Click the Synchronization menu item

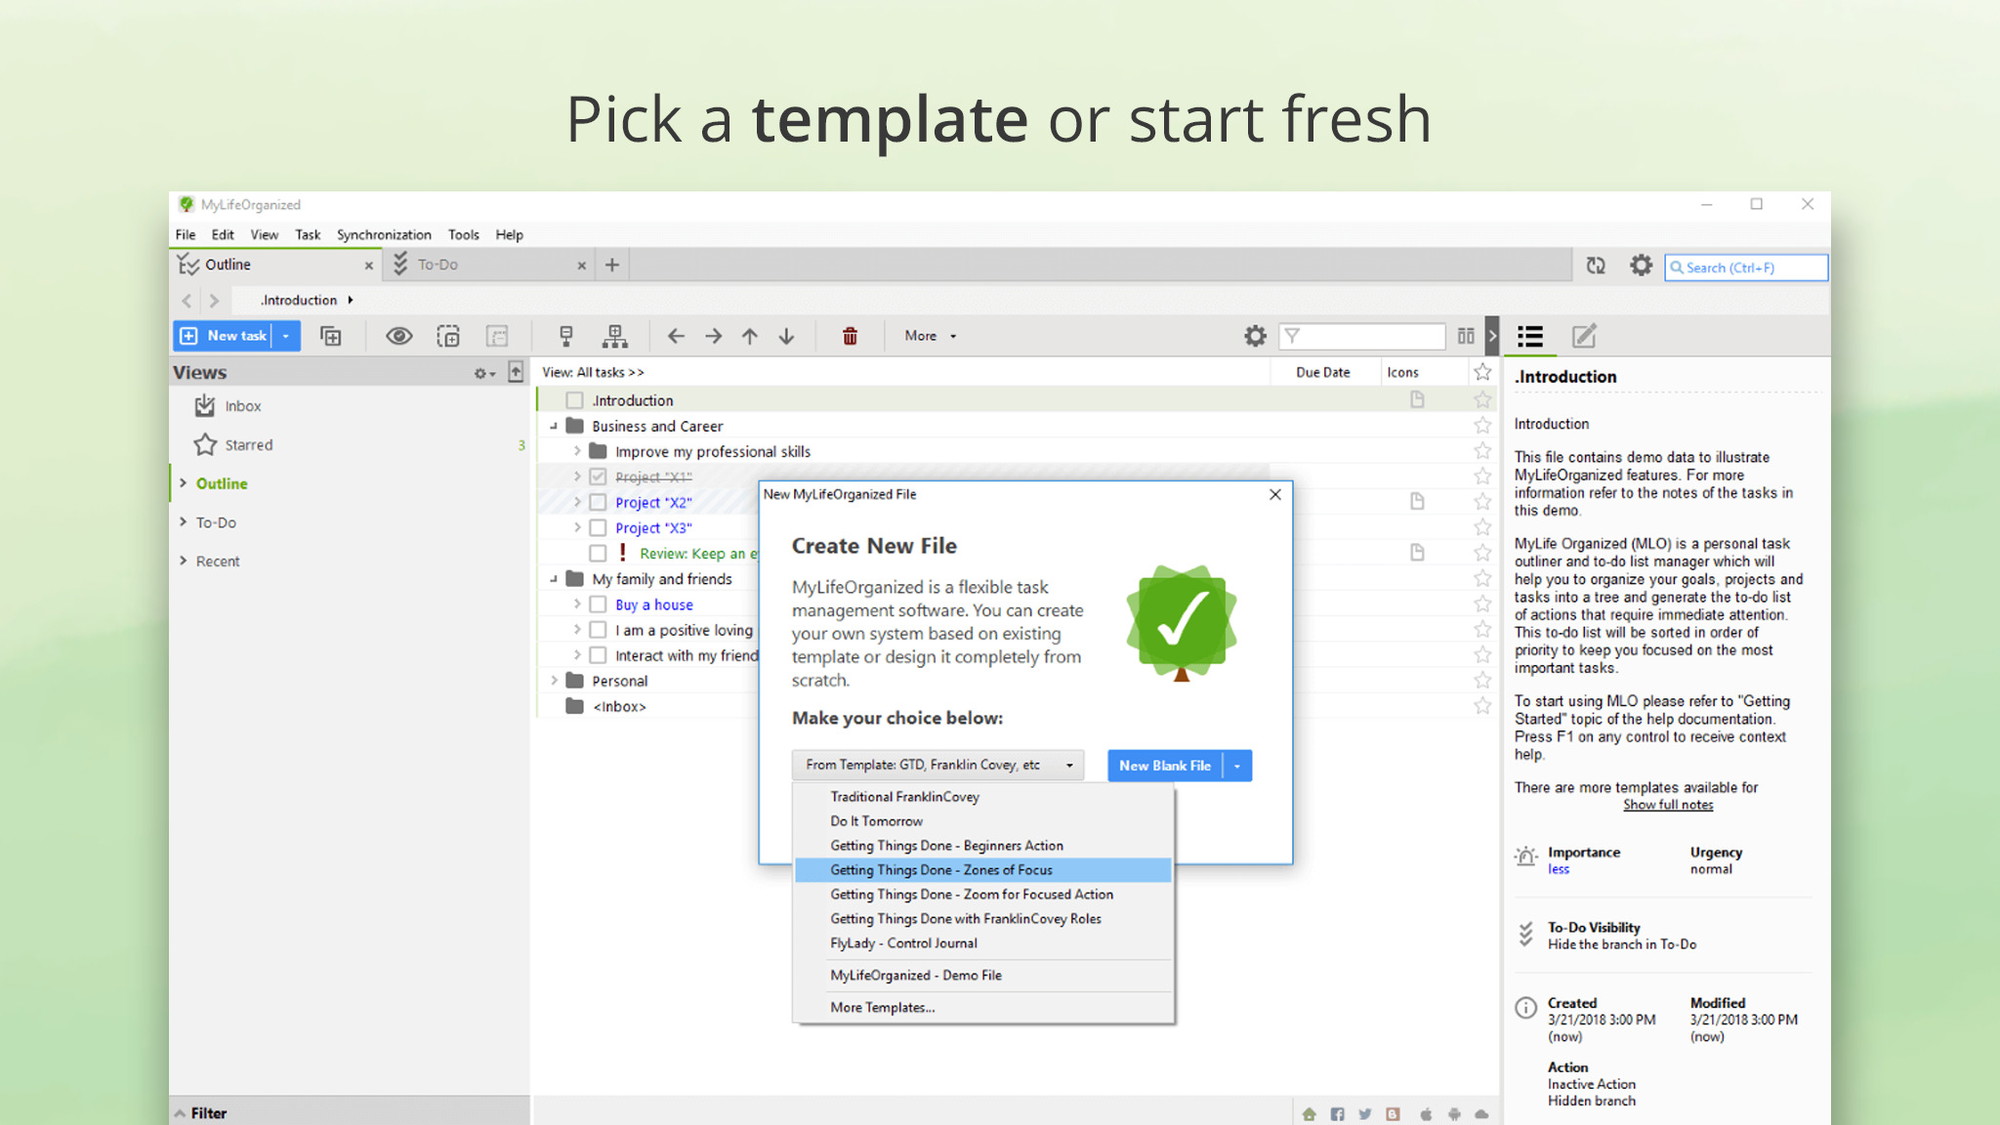pyautogui.click(x=385, y=234)
